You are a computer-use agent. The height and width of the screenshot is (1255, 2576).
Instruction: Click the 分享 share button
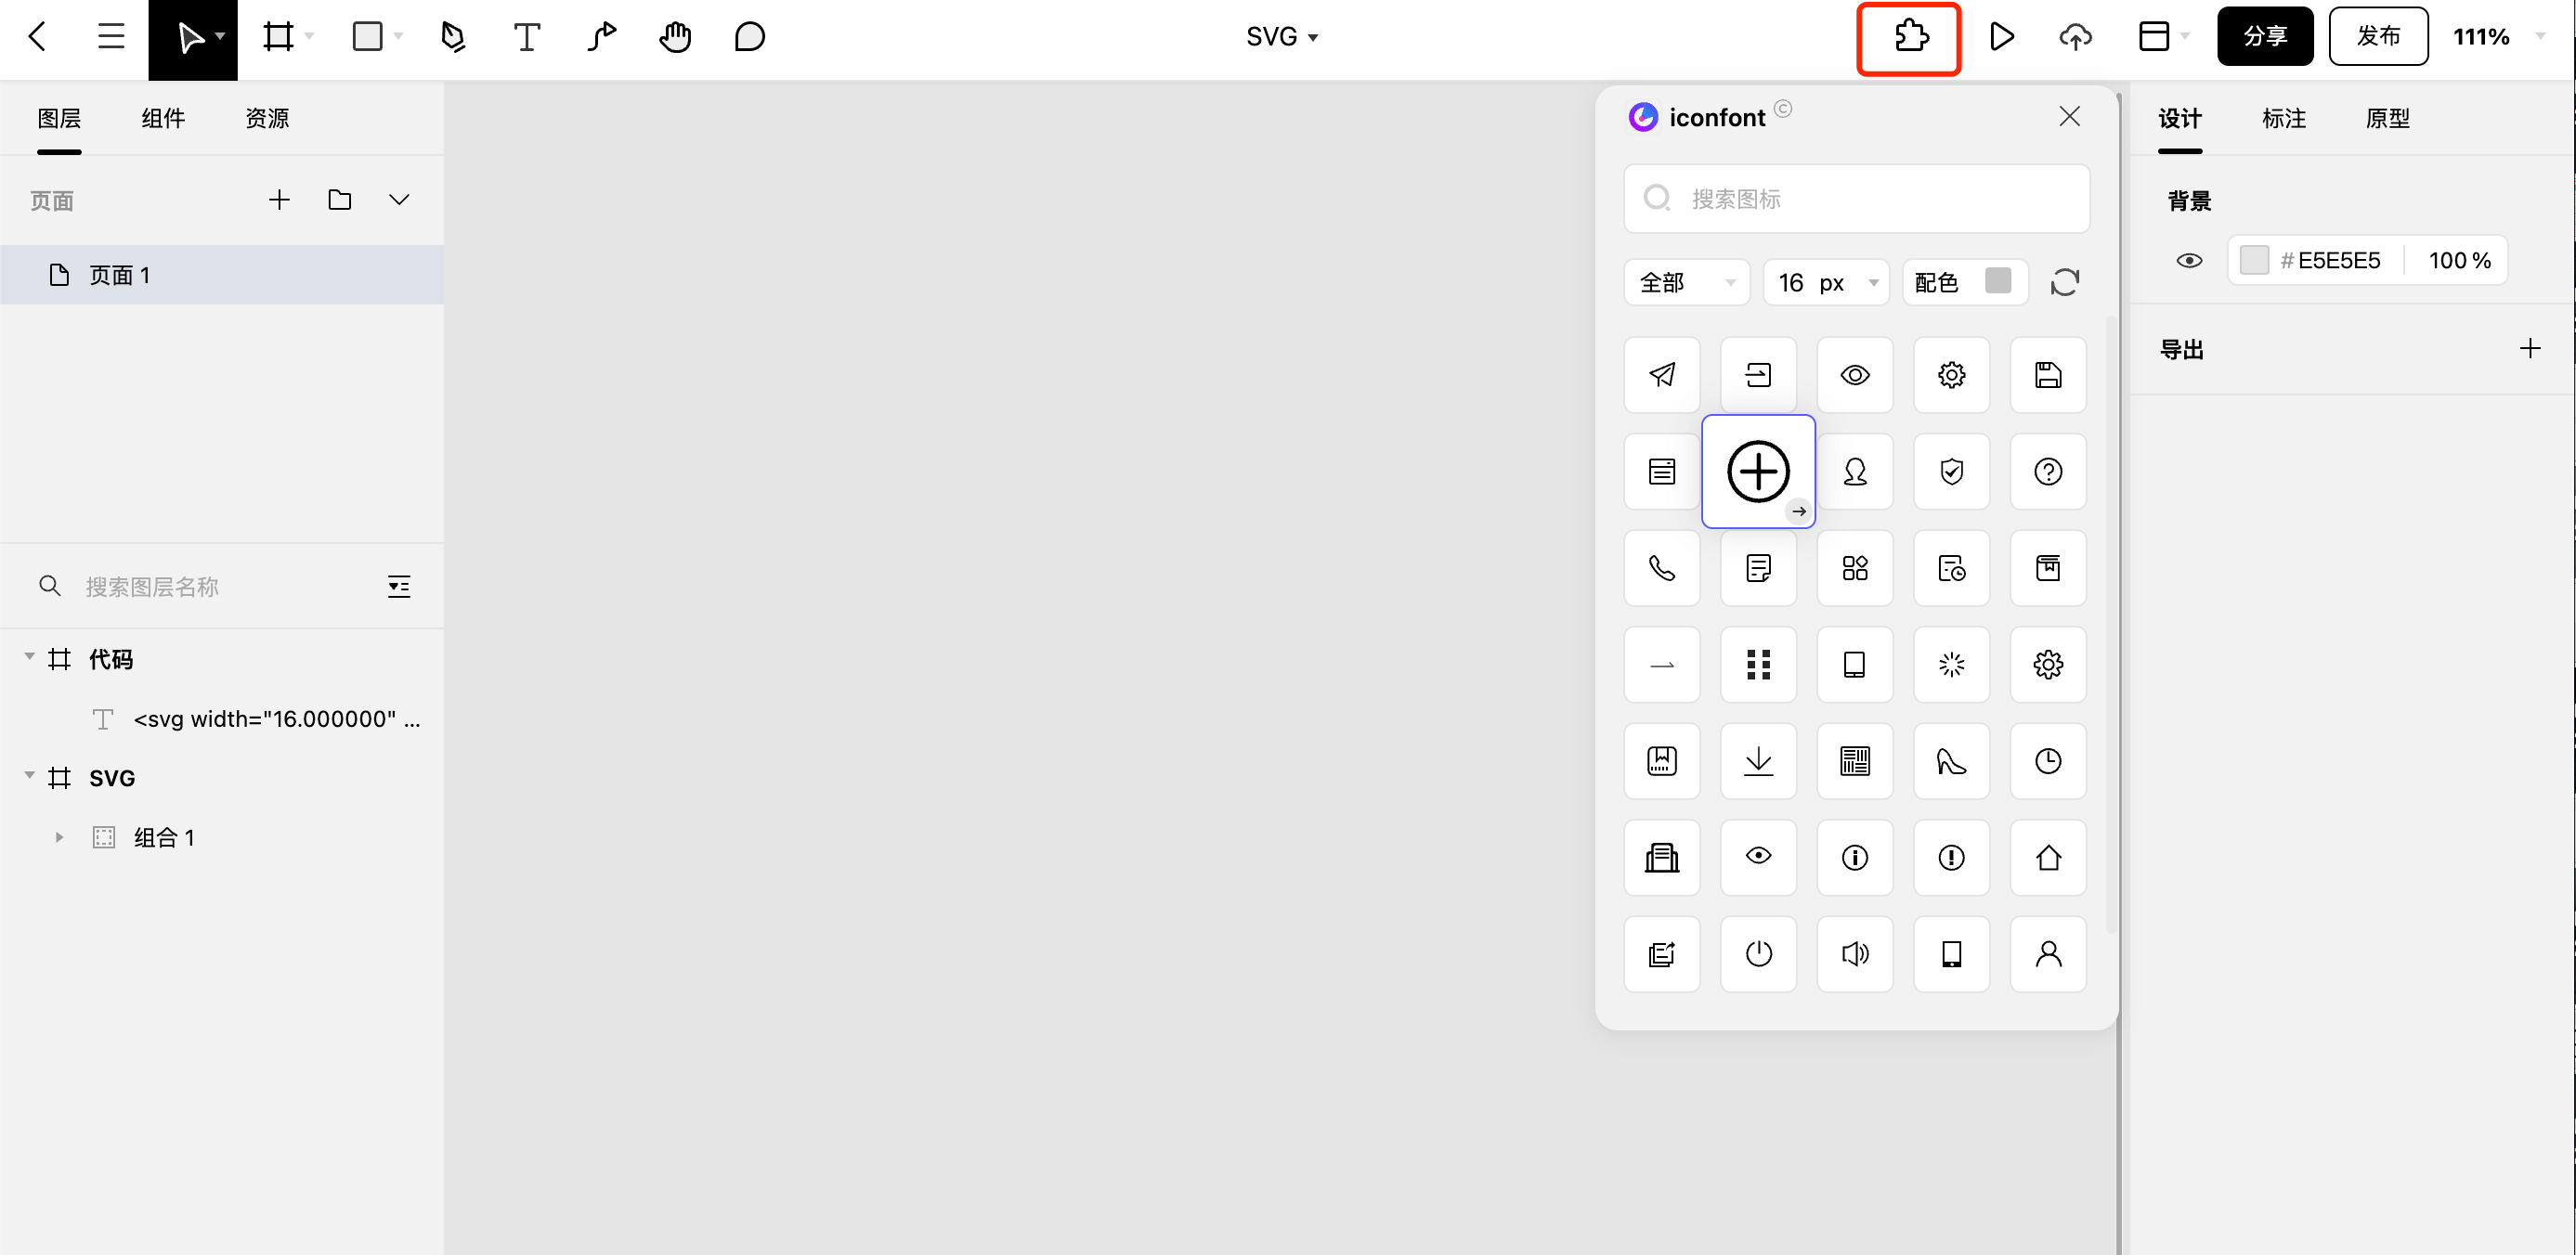pos(2264,37)
